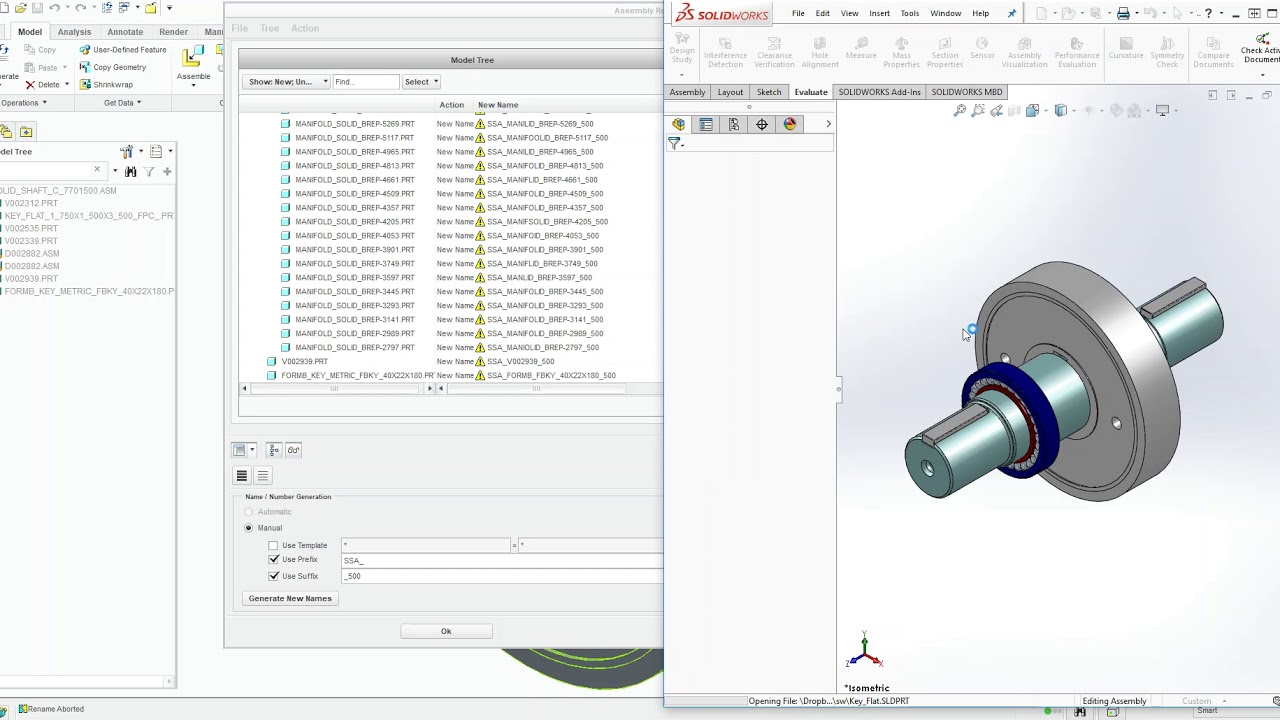Click the Delete icon in Operations group

(30, 85)
